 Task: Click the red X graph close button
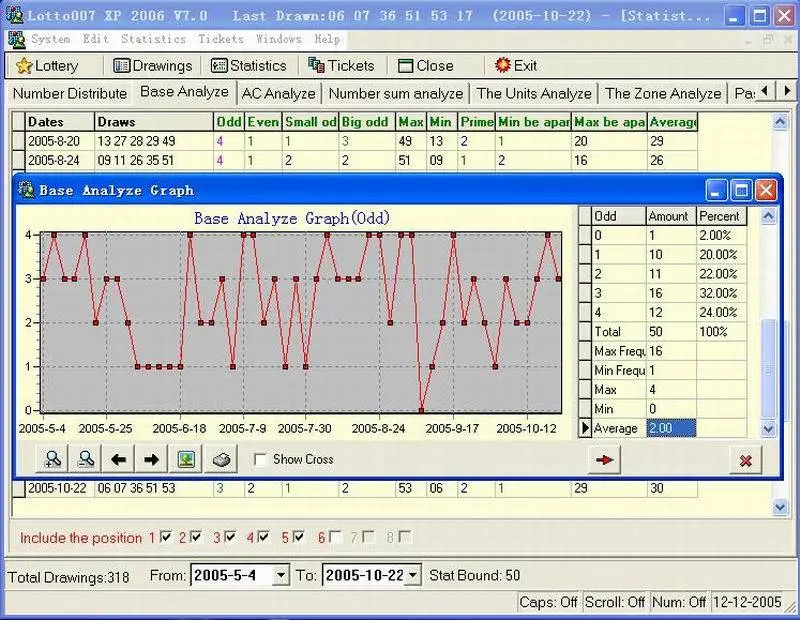pyautogui.click(x=745, y=459)
